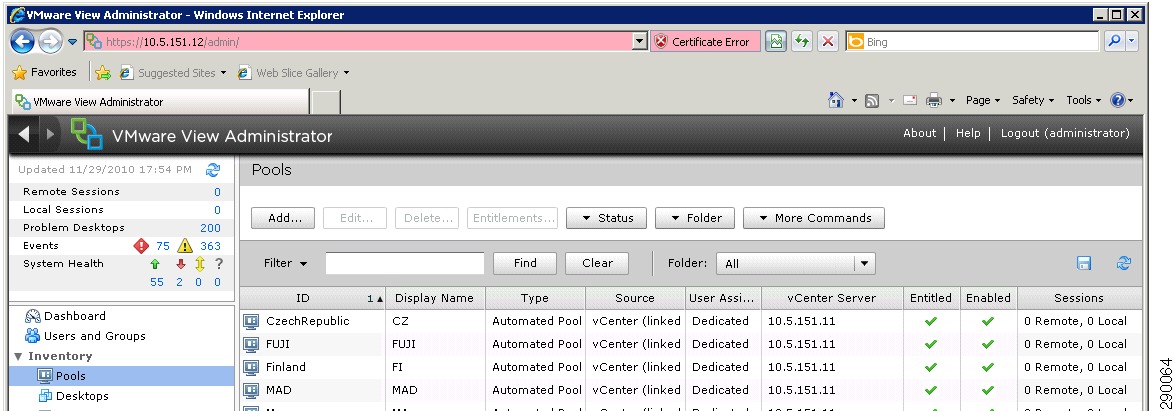Click the IE Forward navigation button
The height and width of the screenshot is (411, 1173).
coord(50,42)
